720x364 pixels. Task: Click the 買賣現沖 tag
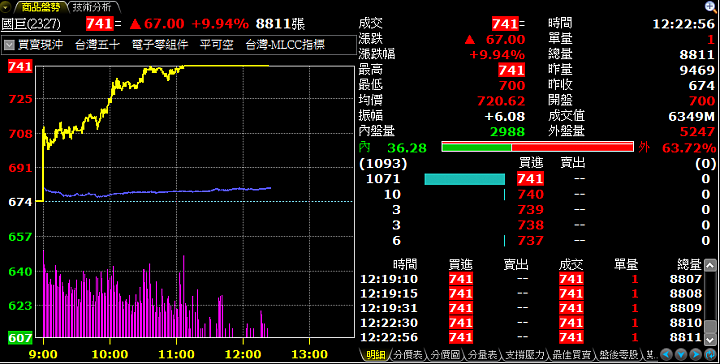click(40, 45)
